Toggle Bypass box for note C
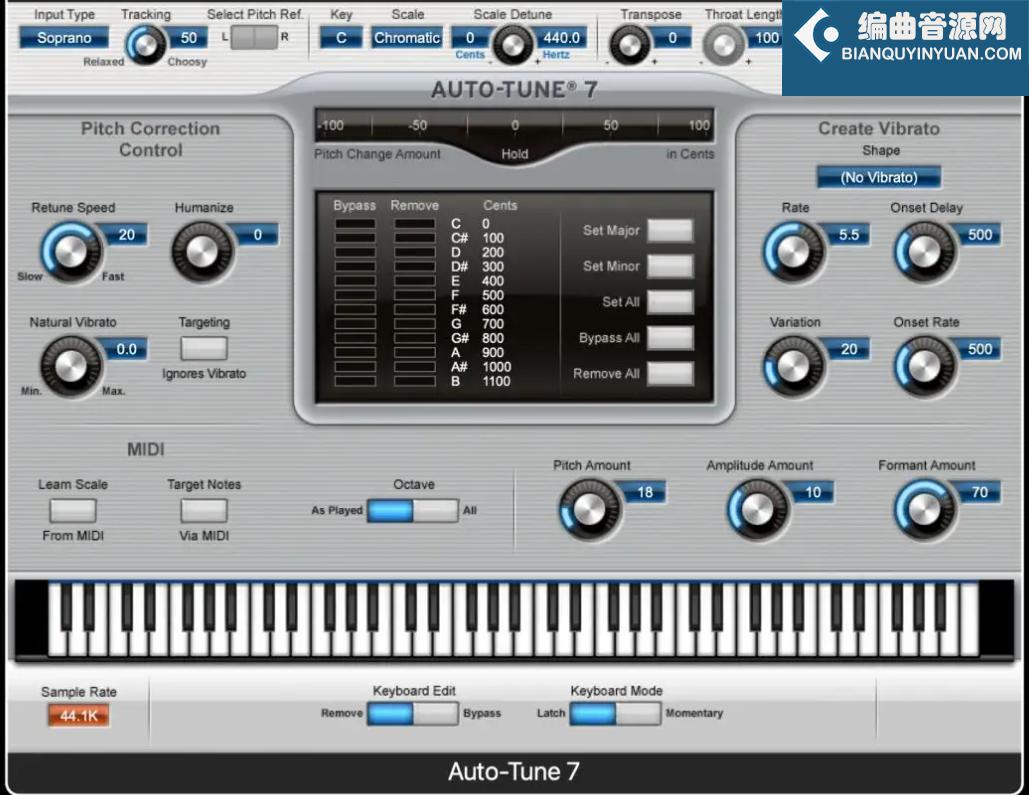The height and width of the screenshot is (795, 1029). tap(355, 224)
